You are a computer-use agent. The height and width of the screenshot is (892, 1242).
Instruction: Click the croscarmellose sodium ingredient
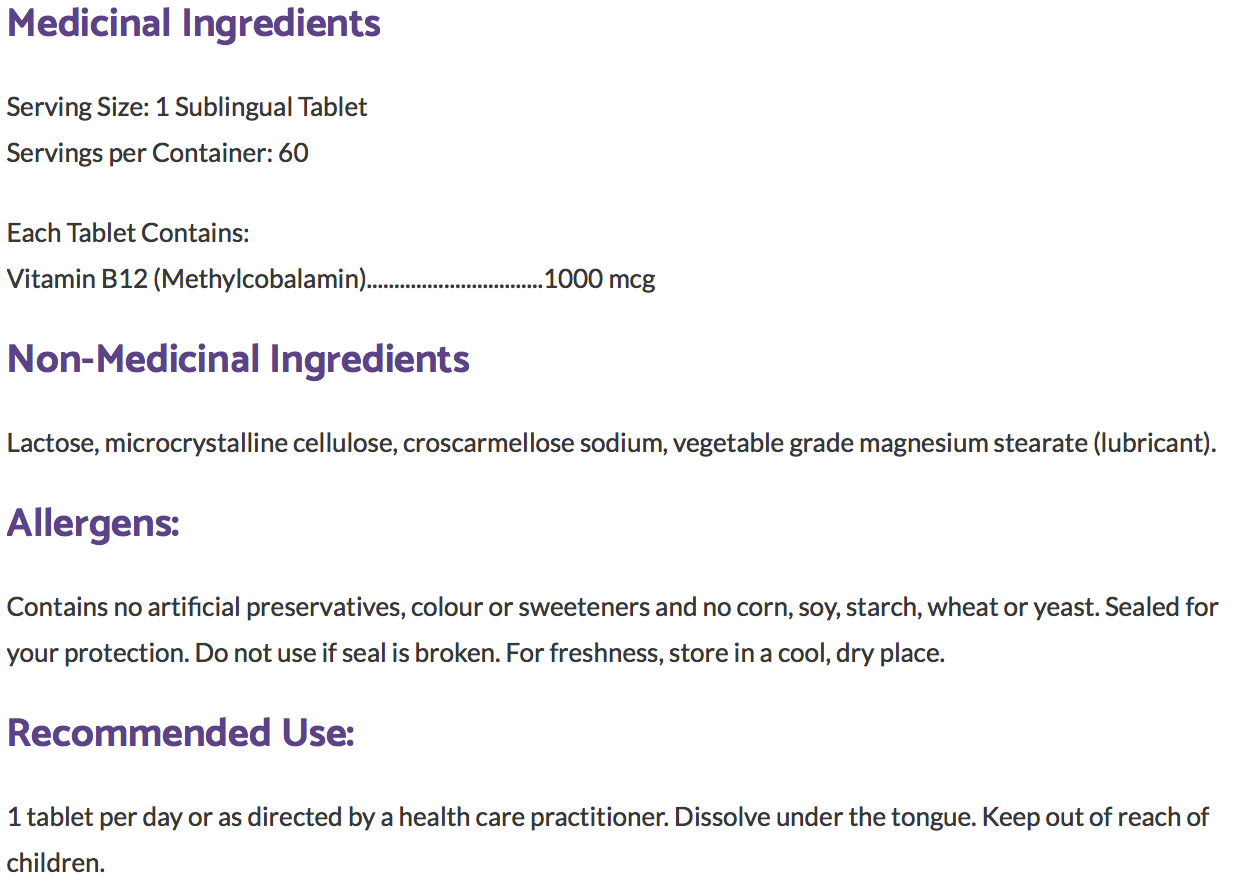tap(532, 443)
